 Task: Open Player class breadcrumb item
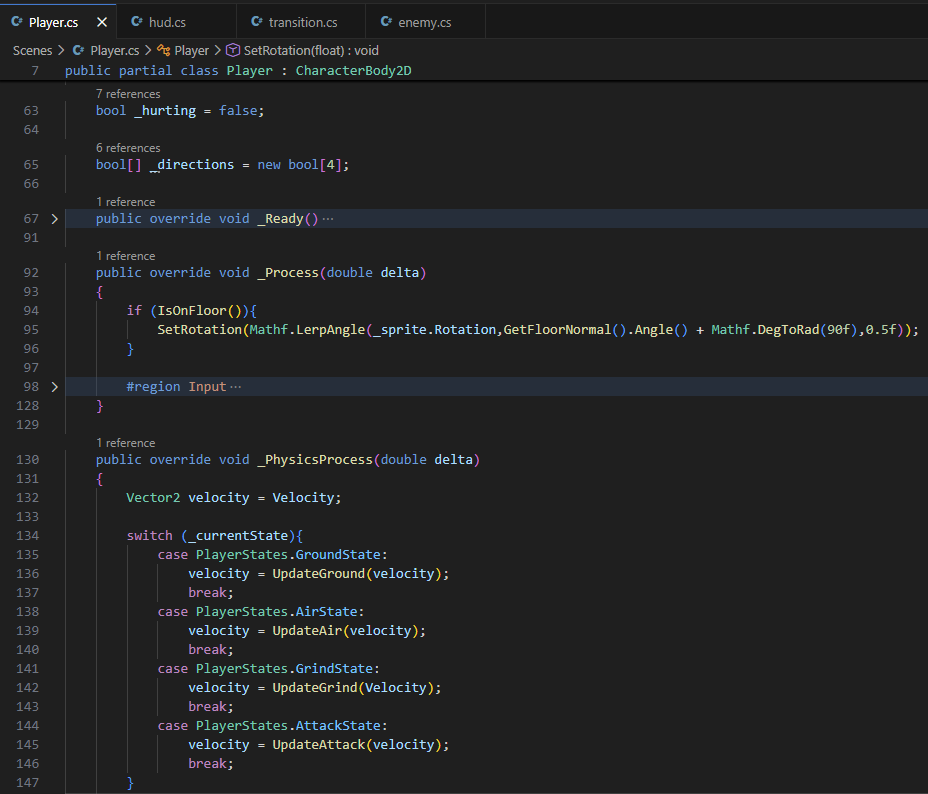tap(191, 50)
